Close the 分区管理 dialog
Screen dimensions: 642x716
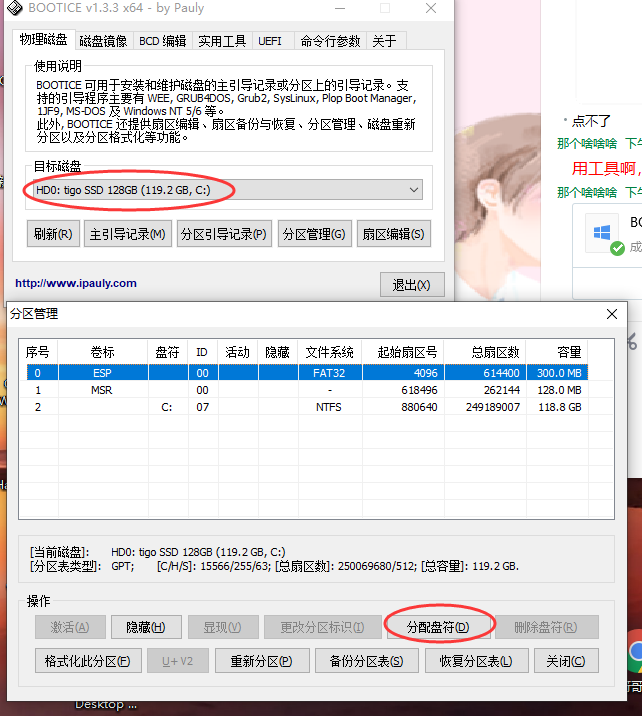coord(612,314)
